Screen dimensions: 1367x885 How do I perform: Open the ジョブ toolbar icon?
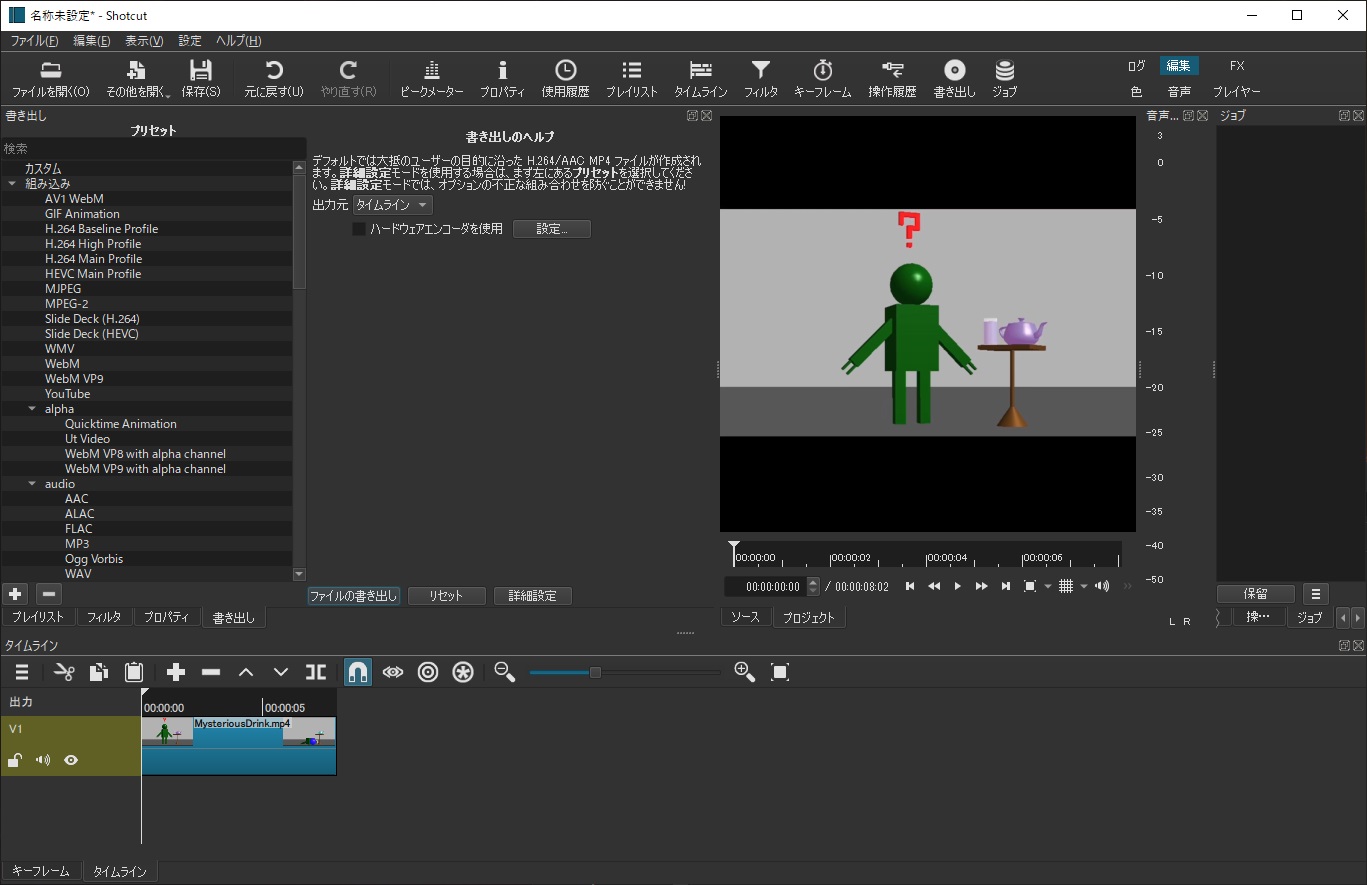coord(1004,79)
